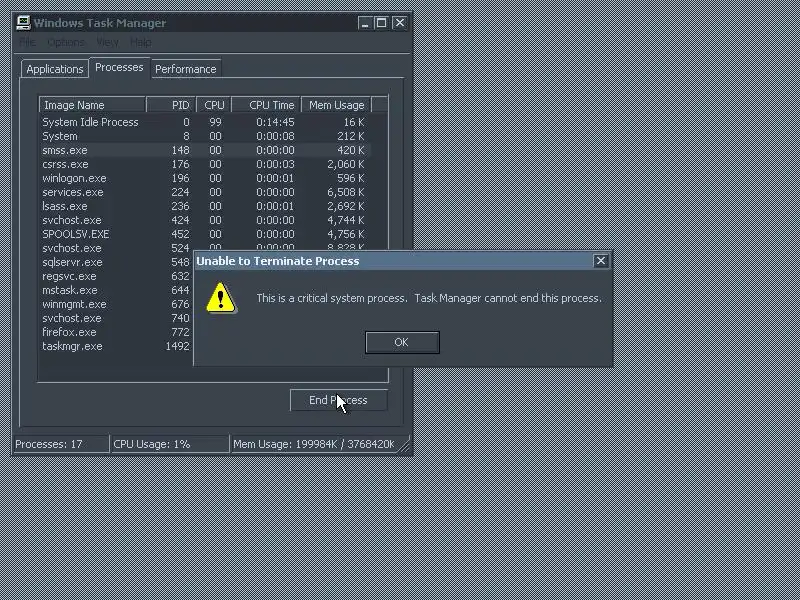Click the Mem Usage status bar entry
The height and width of the screenshot is (600, 800).
tap(314, 444)
